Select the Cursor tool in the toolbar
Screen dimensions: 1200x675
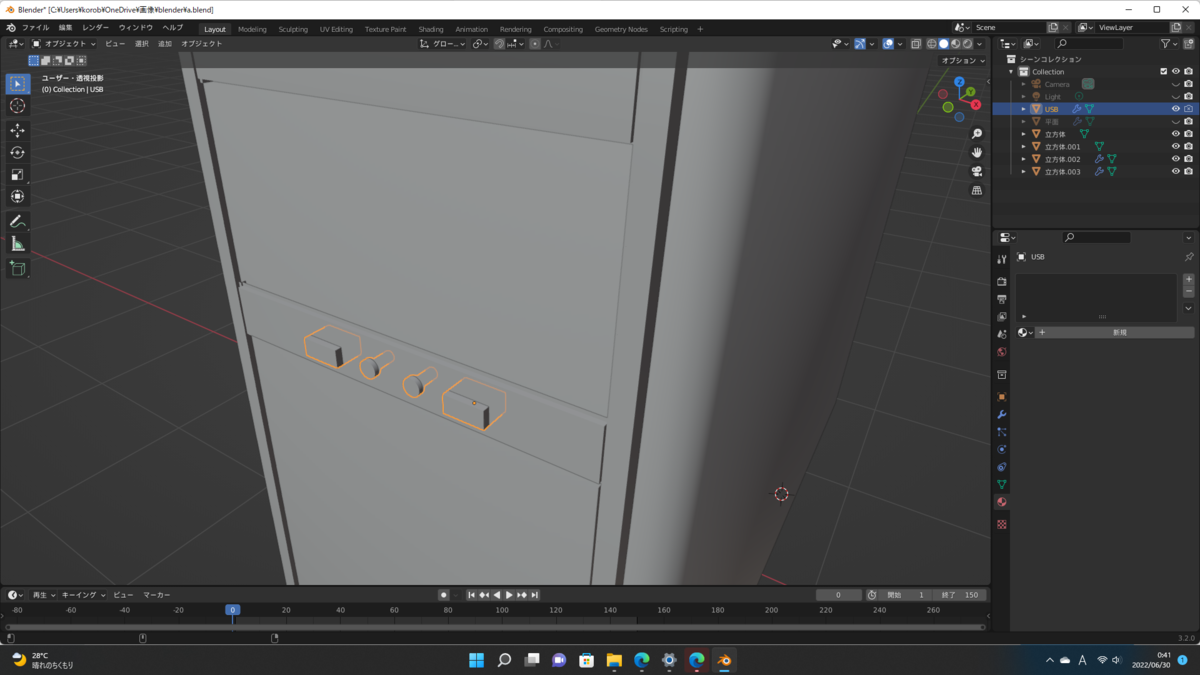click(17, 106)
